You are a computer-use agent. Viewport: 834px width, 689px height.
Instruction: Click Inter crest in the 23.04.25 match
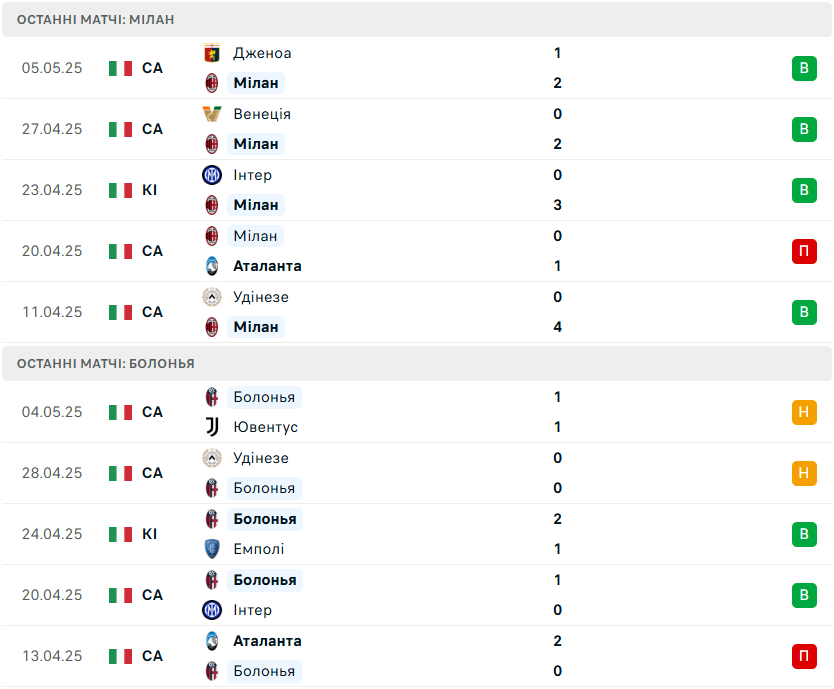point(211,175)
